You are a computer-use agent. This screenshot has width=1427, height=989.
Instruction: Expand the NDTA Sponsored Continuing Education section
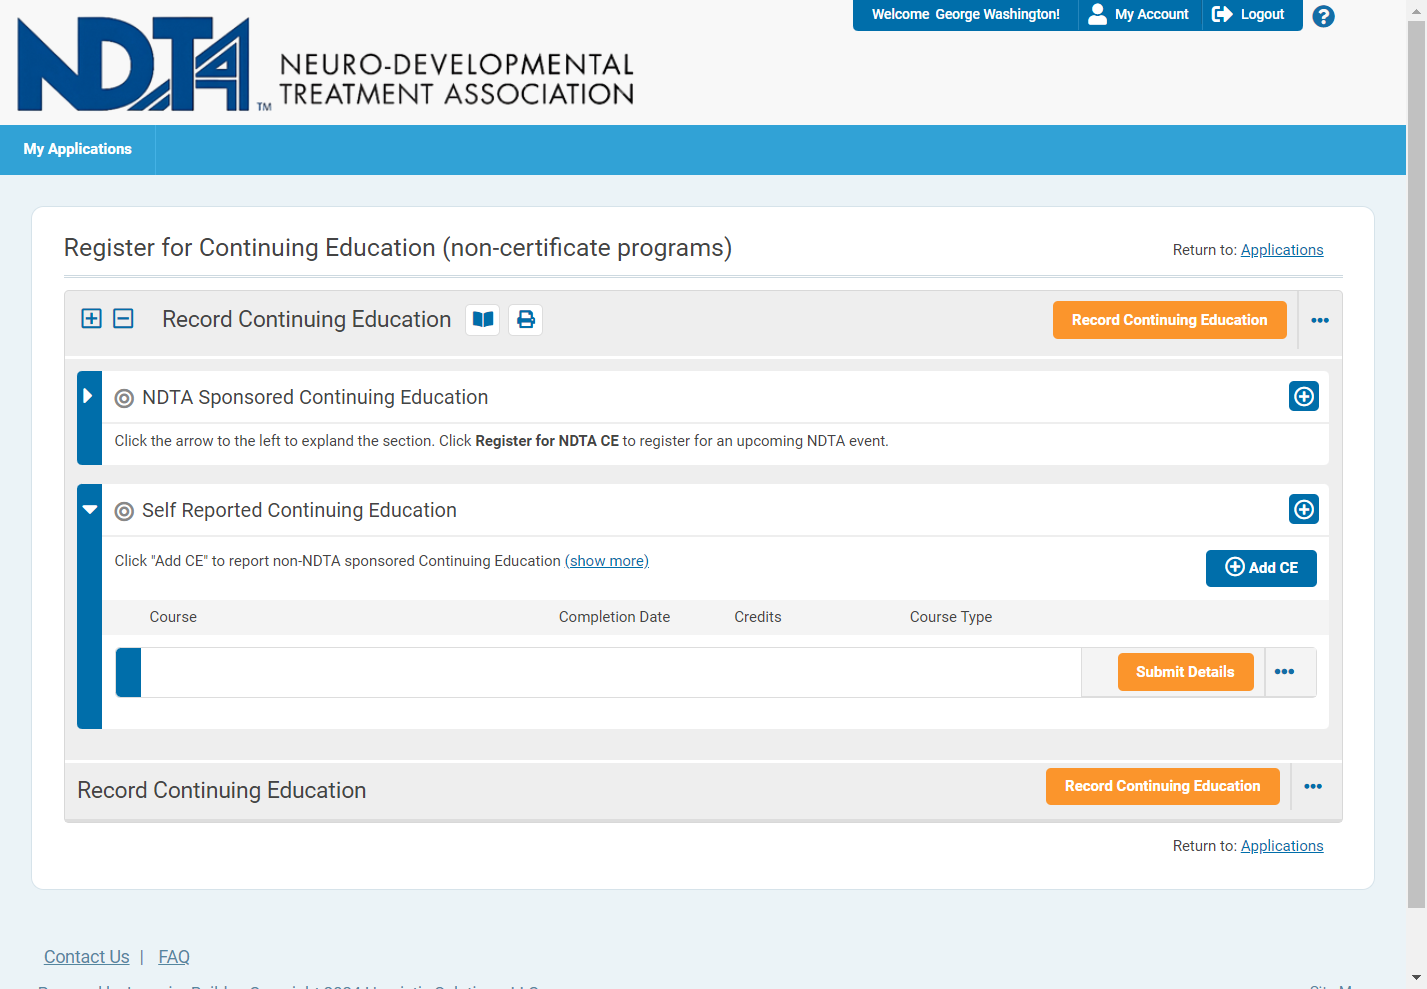[88, 396]
